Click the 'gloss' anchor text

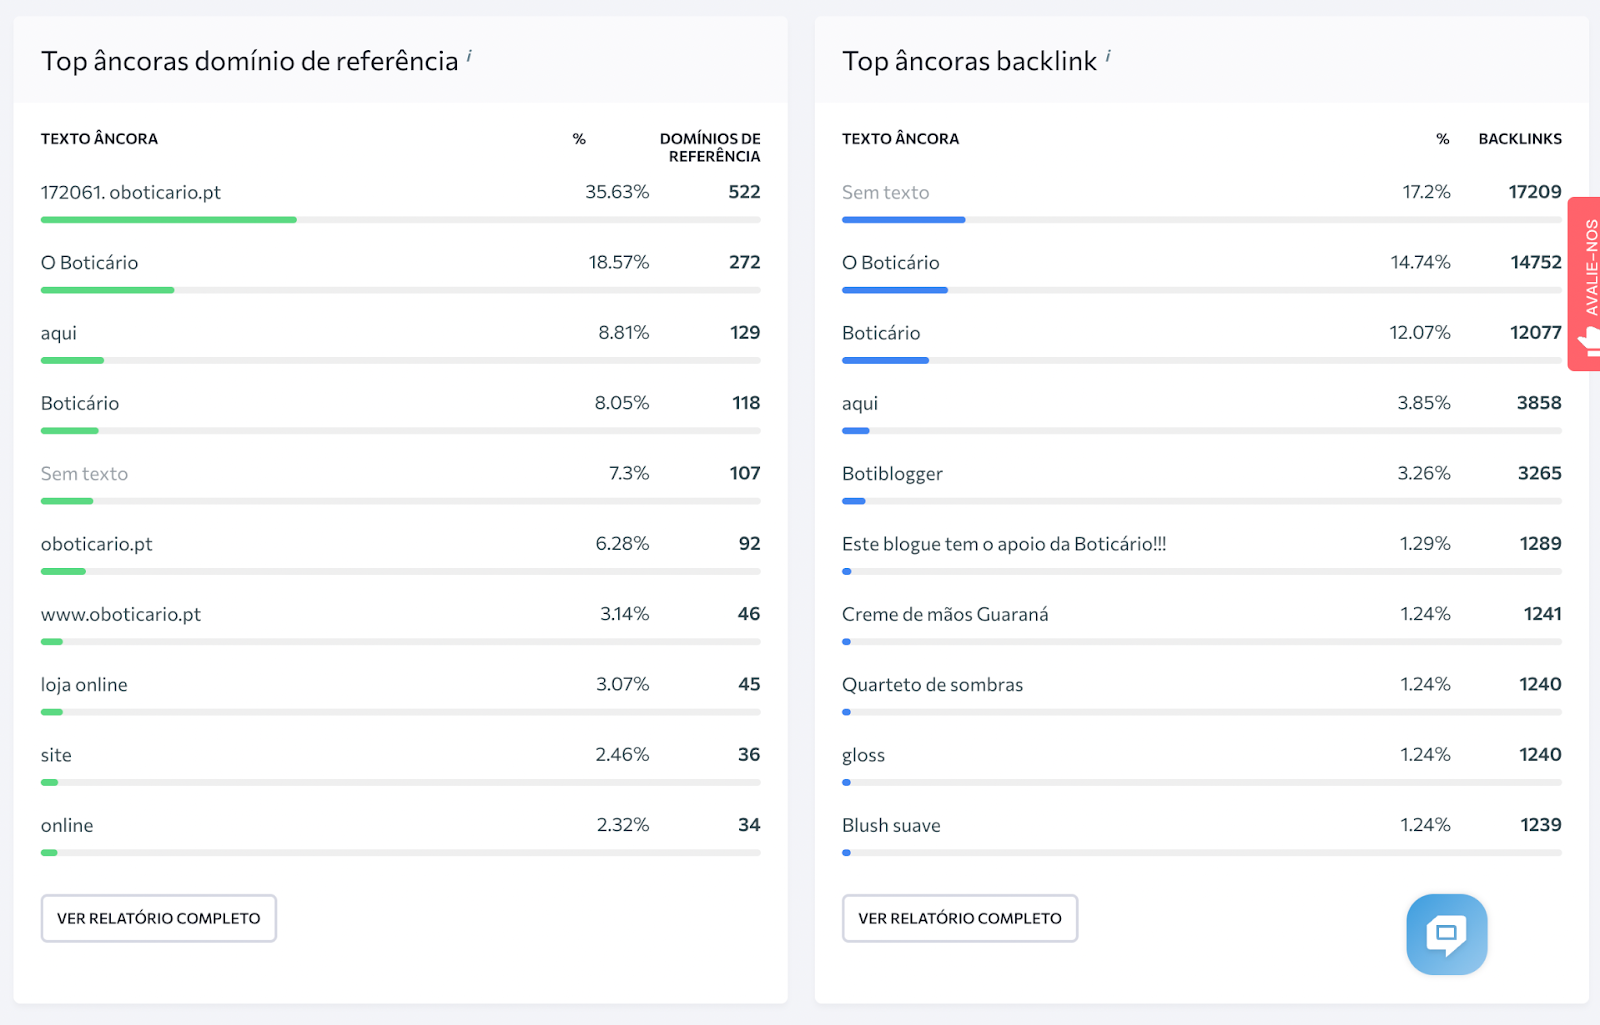[863, 755]
